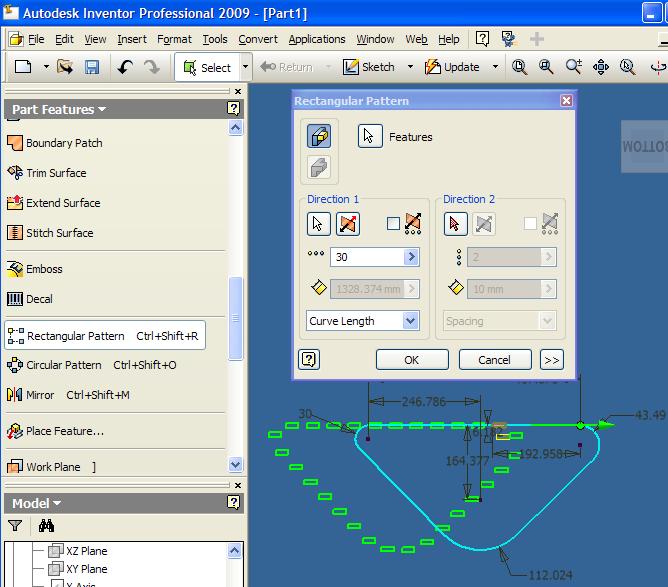Open the Tools menu
Viewport: 668px width, 587px height.
pos(215,39)
